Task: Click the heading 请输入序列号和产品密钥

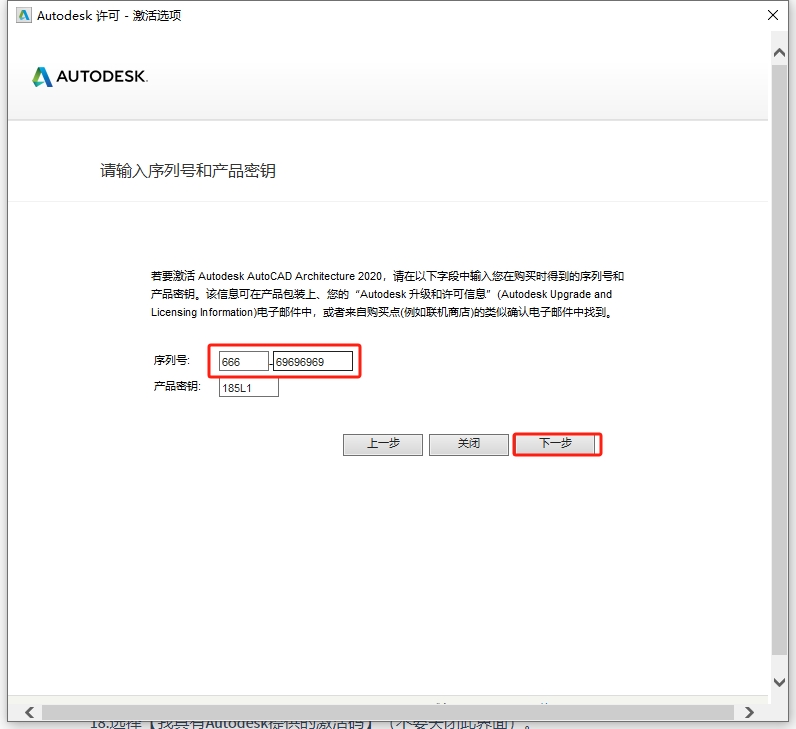Action: tap(188, 171)
